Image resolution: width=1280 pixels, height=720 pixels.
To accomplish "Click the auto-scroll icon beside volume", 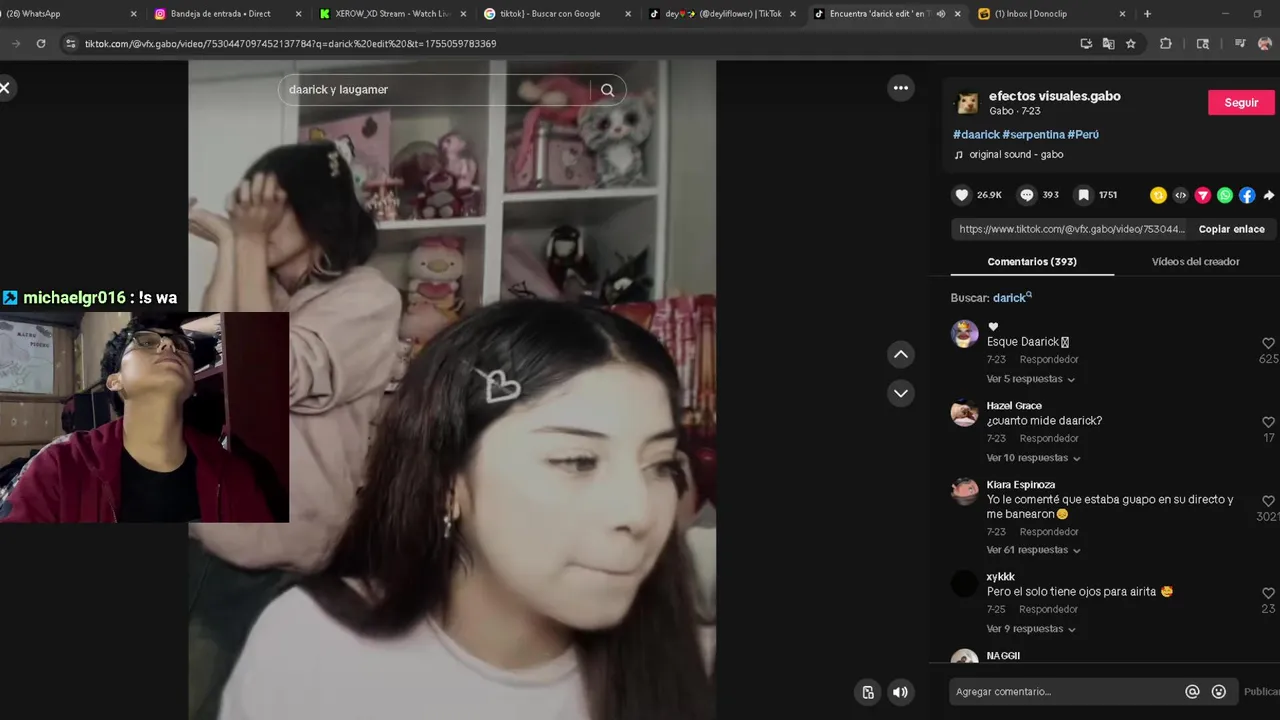I will 868,692.
